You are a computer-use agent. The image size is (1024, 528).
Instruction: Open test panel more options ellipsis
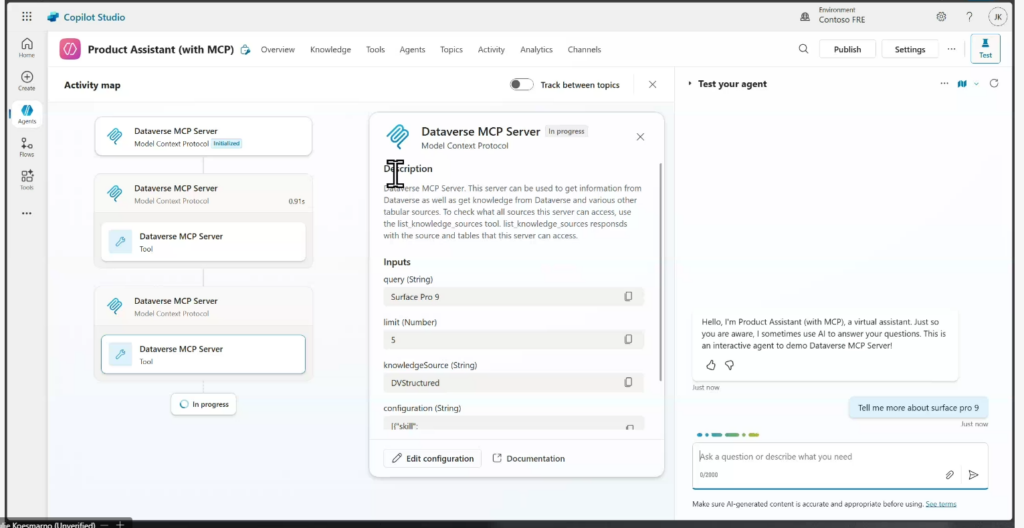coord(944,84)
